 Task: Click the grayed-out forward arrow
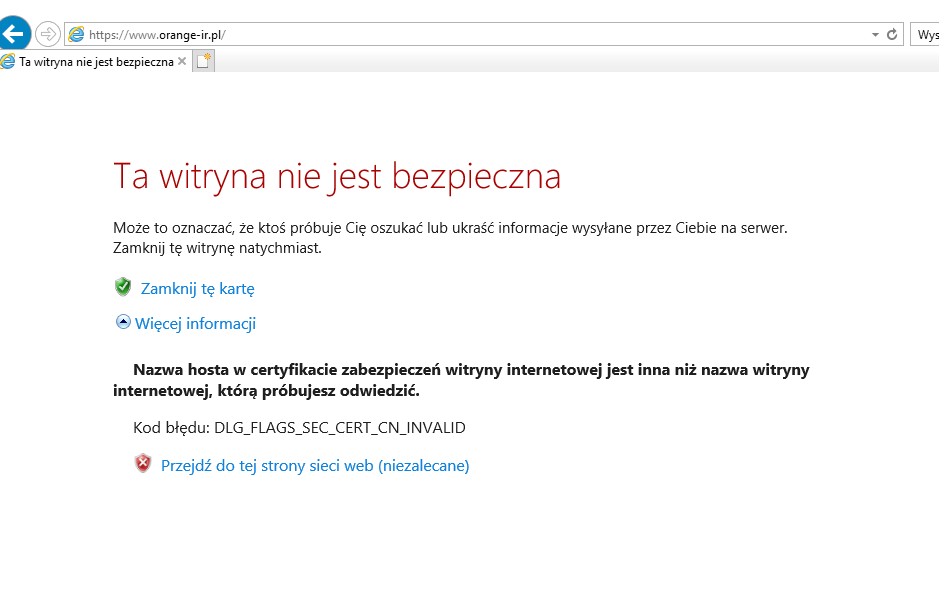pyautogui.click(x=47, y=33)
